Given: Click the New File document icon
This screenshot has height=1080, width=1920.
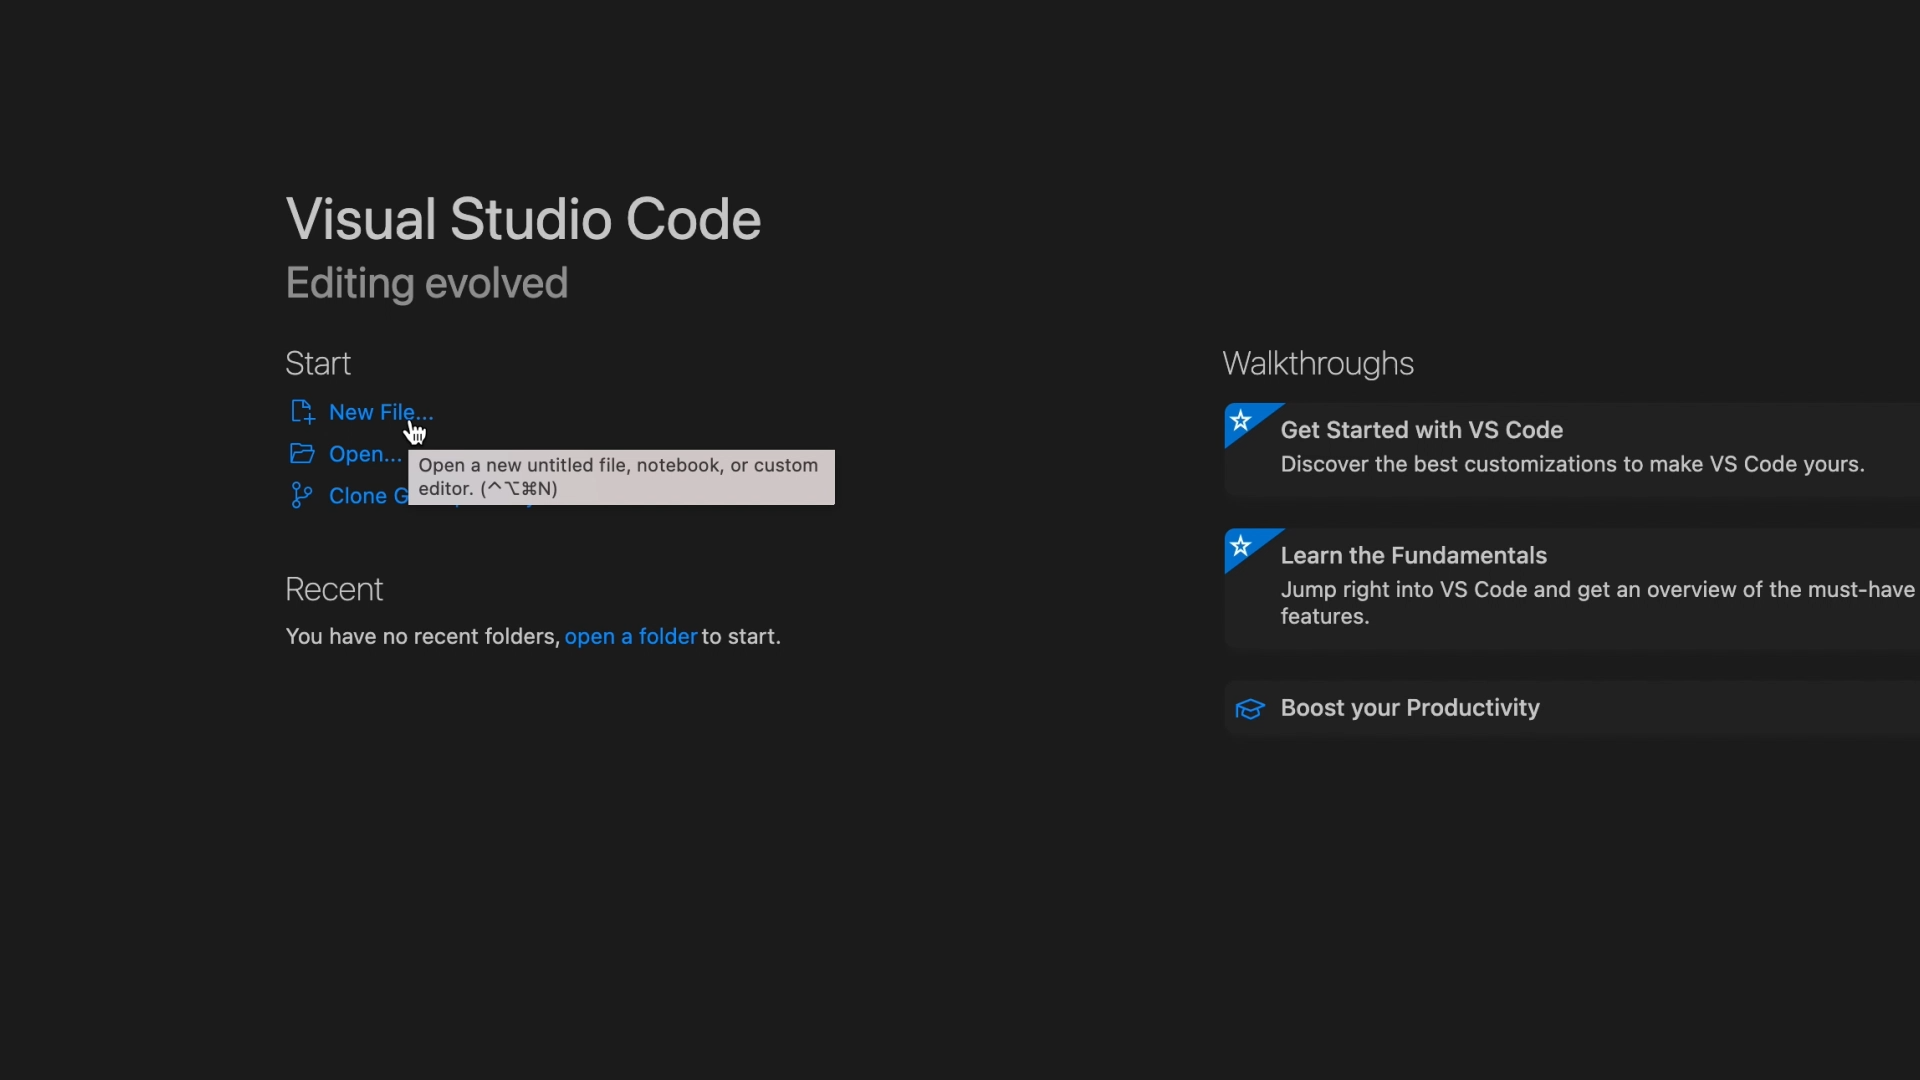Looking at the screenshot, I should (302, 412).
